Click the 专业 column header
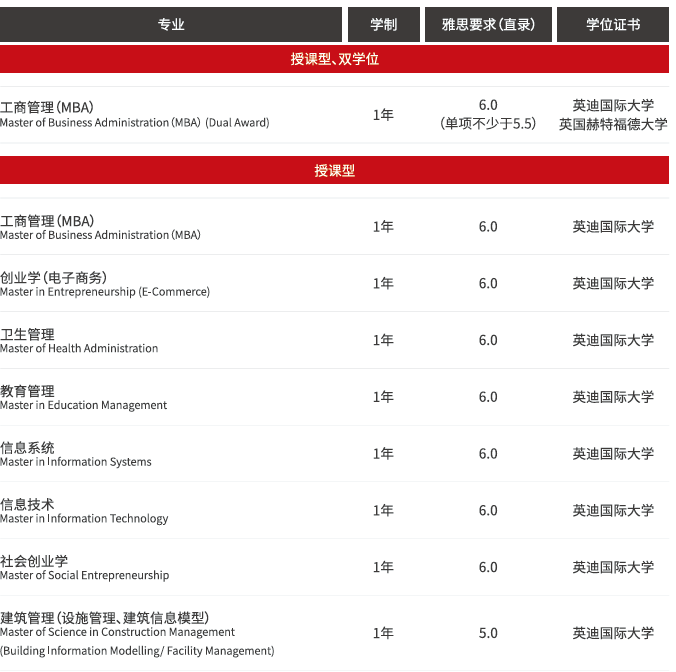This screenshot has height=672, width=676. [x=171, y=25]
